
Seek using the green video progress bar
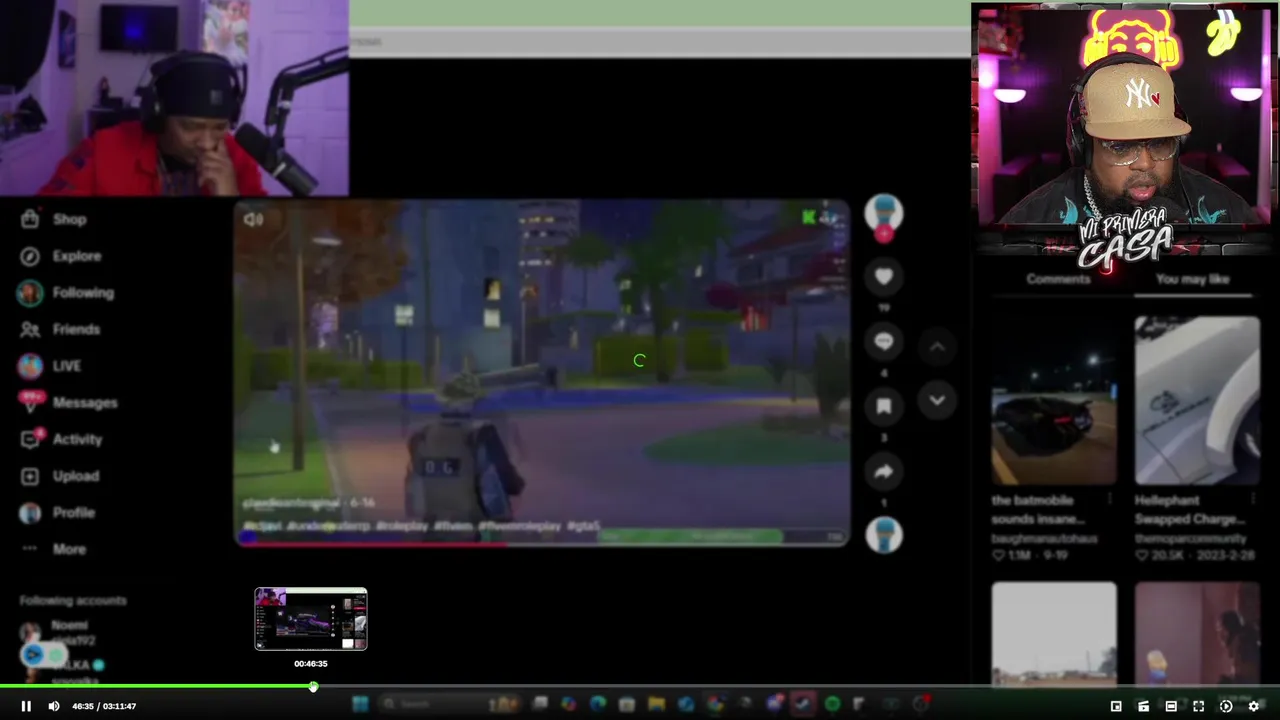click(640, 686)
